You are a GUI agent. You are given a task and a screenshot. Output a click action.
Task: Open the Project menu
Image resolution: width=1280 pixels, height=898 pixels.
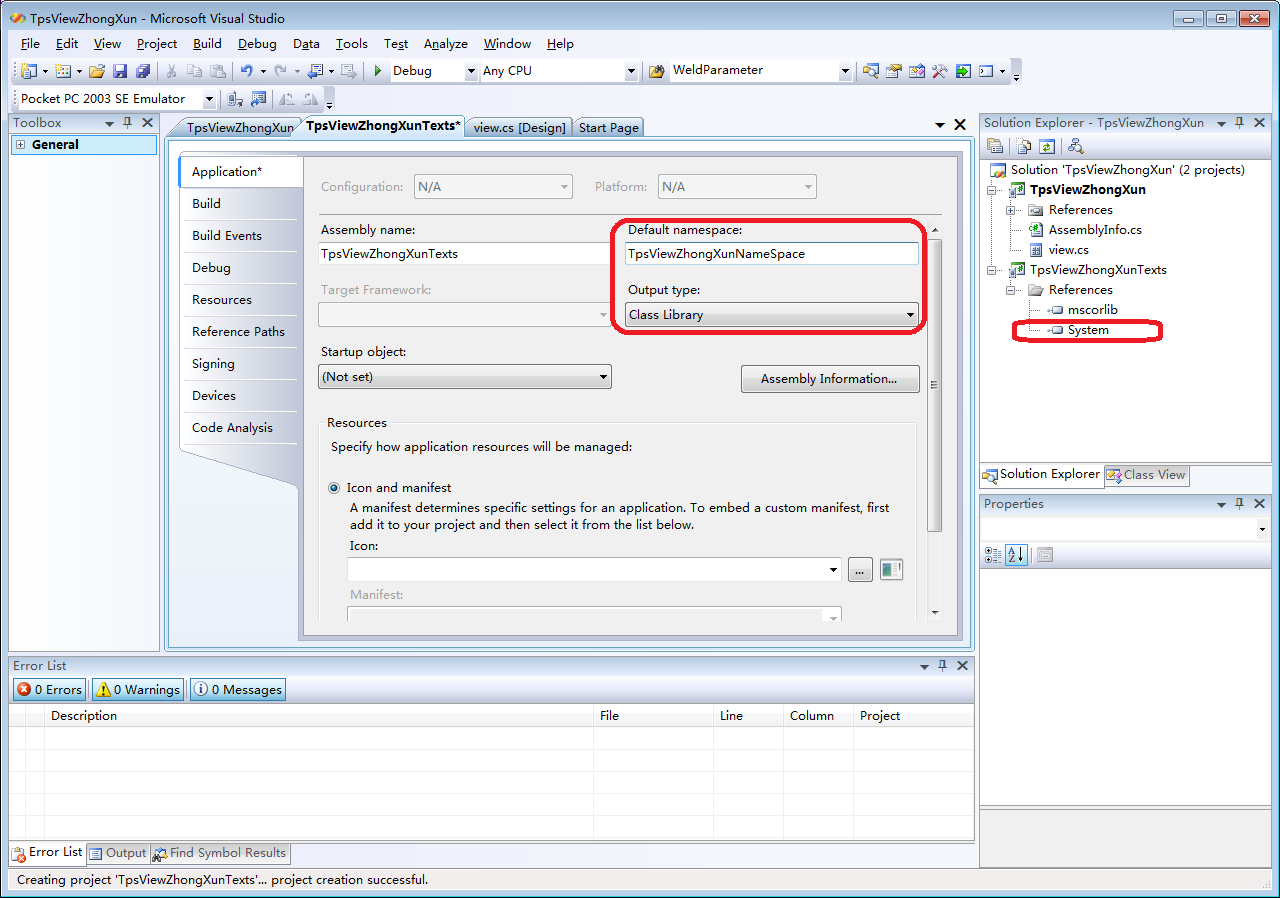pos(157,44)
